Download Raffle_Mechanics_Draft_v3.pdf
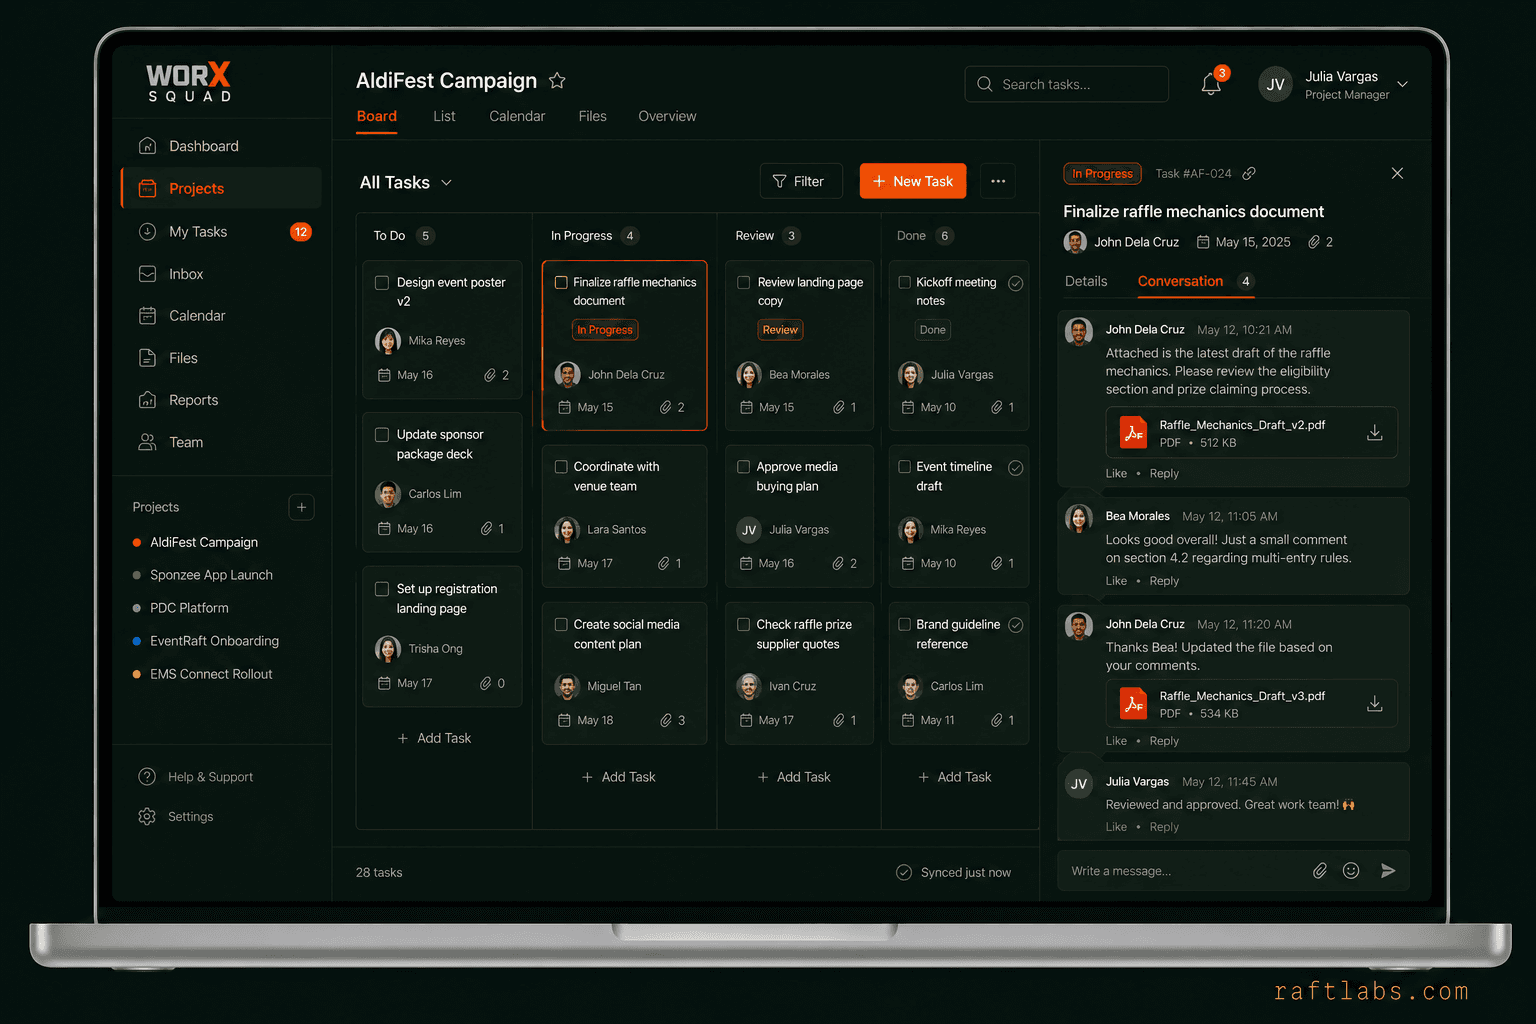The width and height of the screenshot is (1536, 1024). point(1375,703)
